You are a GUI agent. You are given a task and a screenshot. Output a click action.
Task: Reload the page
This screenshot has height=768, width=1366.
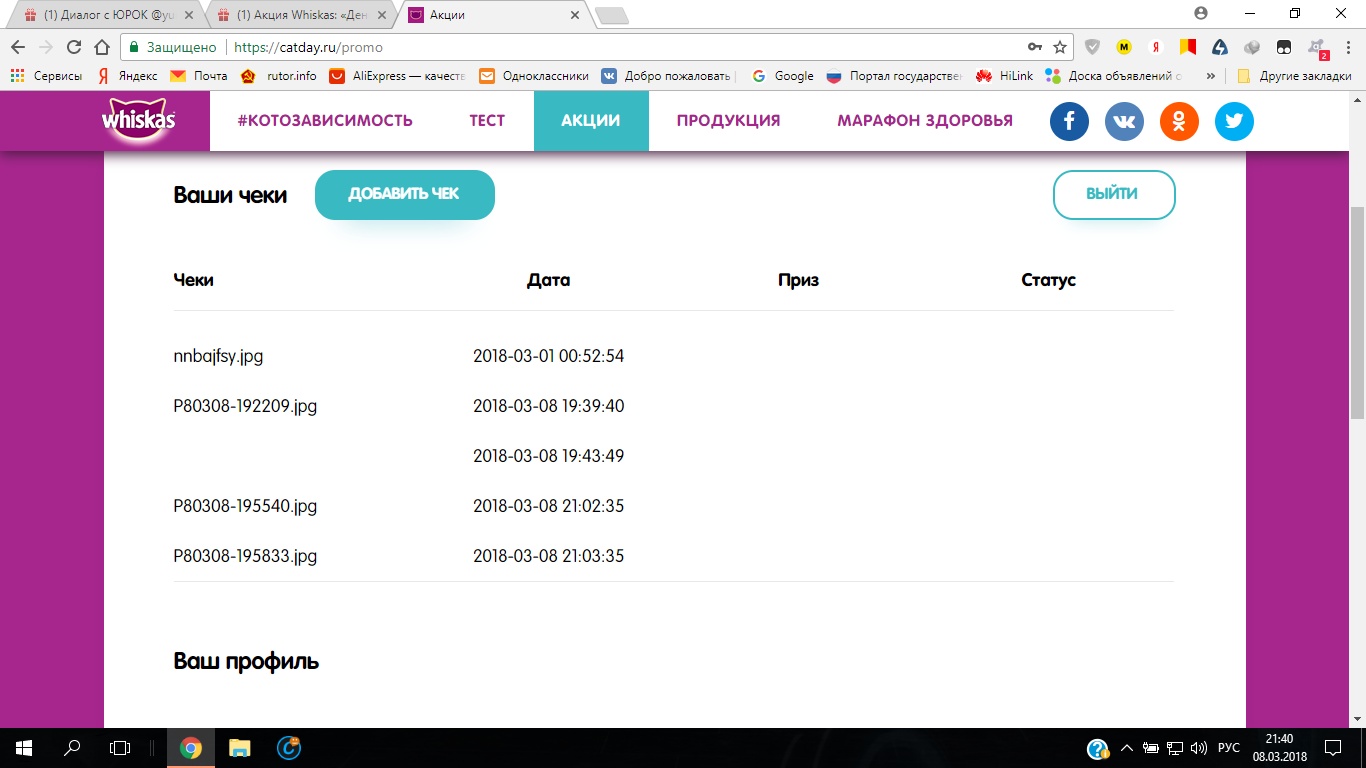73,47
